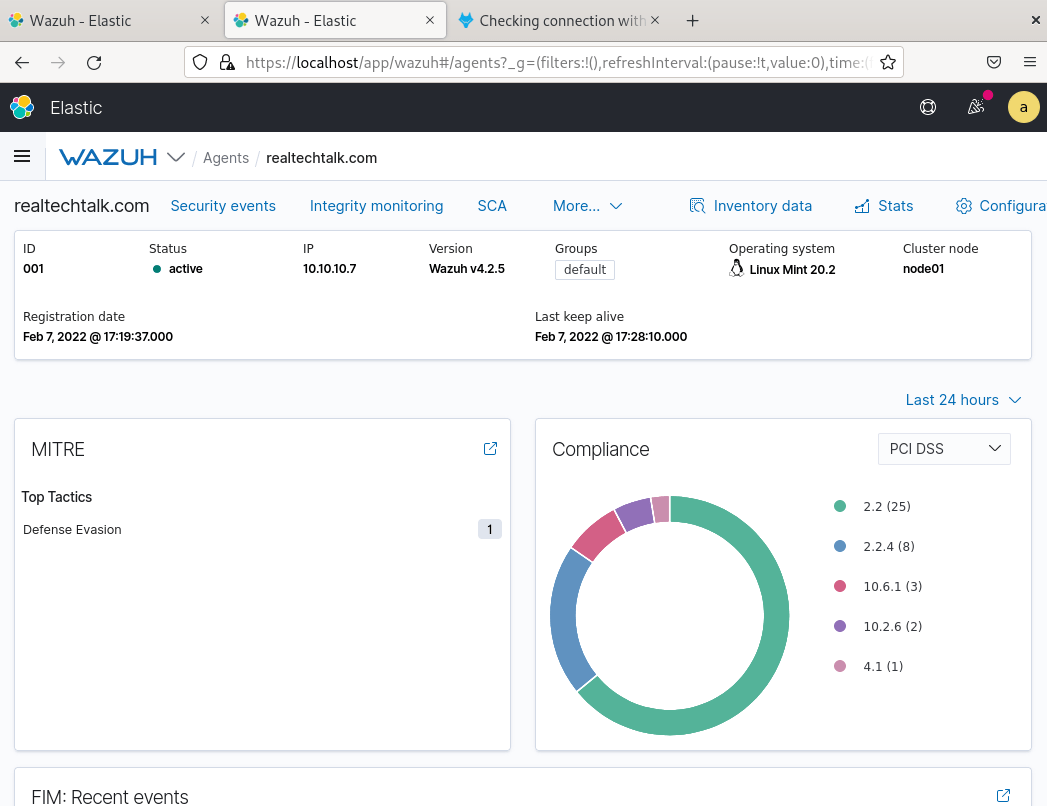The image size is (1047, 806).
Task: Select the green 2.2 legend swatch
Action: 840,506
